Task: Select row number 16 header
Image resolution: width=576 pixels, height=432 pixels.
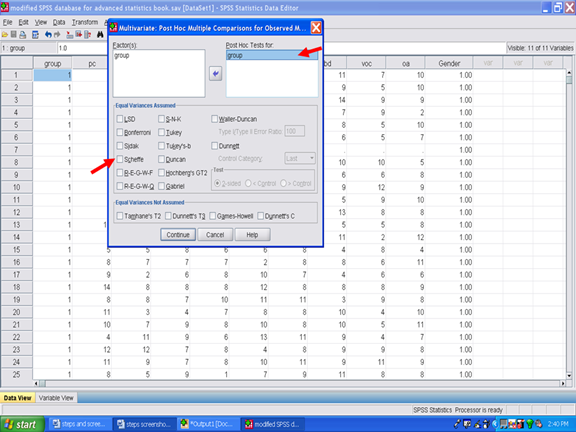Action: pos(17,262)
